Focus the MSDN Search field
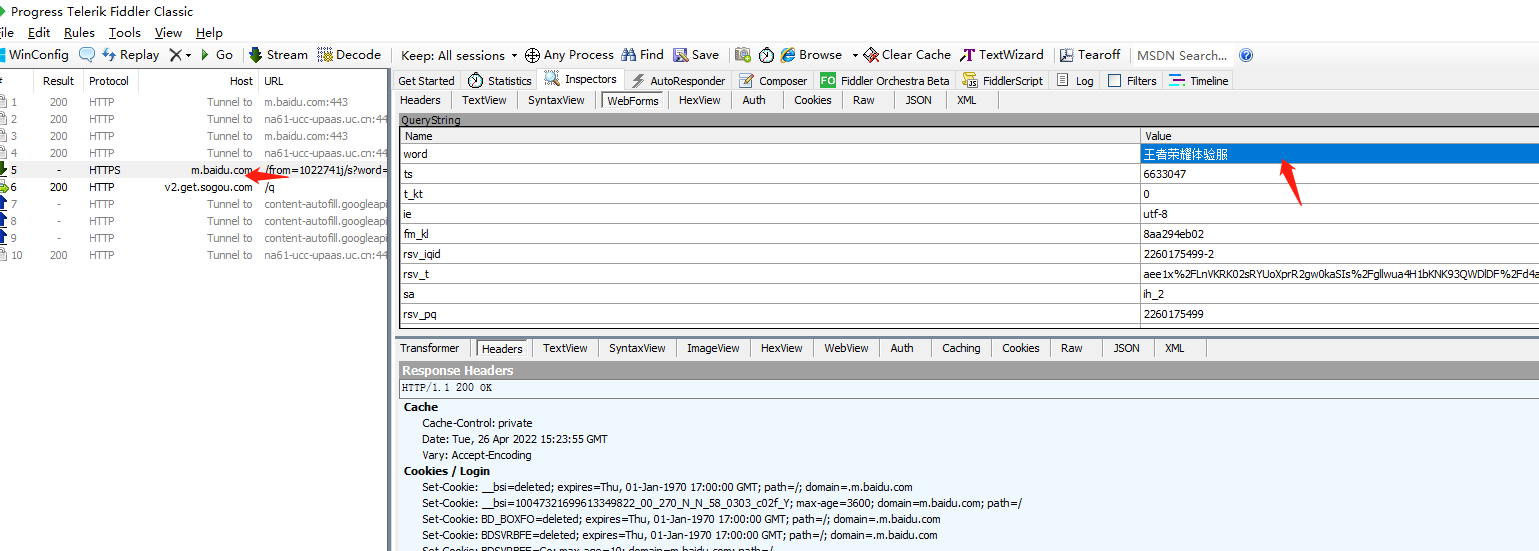Viewport: 1539px width, 551px height. pyautogui.click(x=1182, y=55)
